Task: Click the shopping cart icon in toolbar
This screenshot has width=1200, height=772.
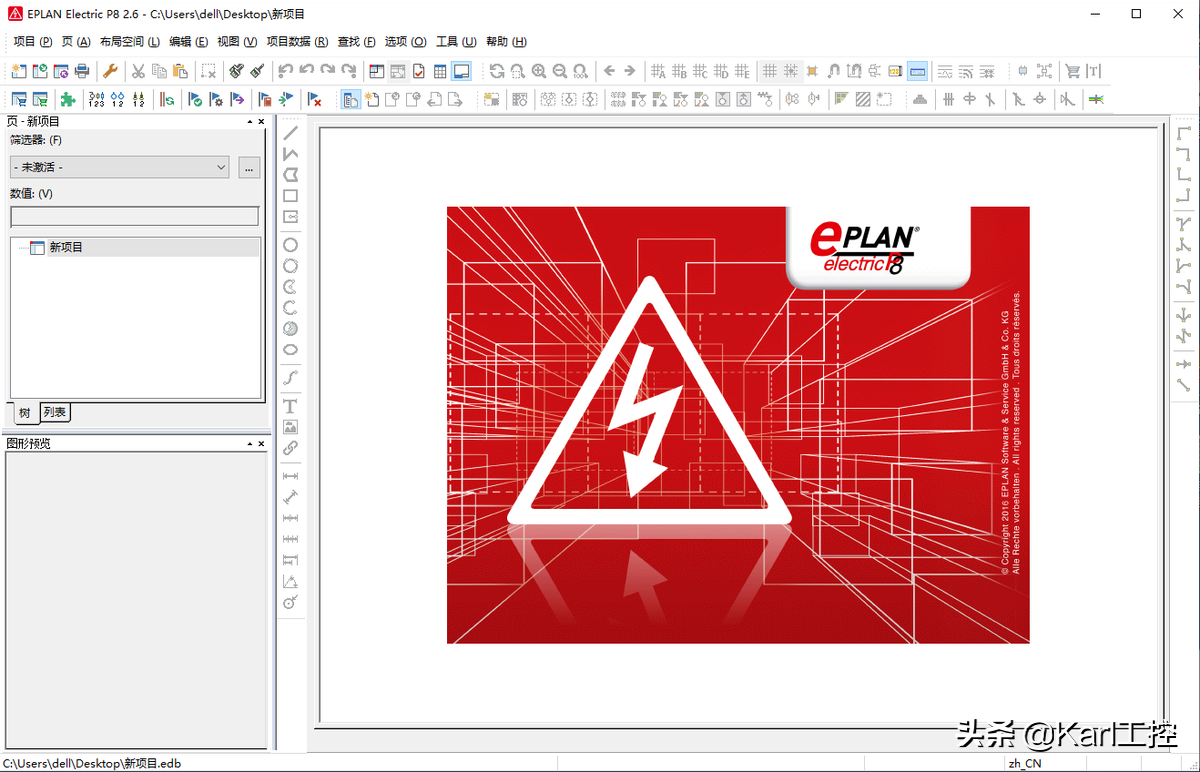Action: click(x=1072, y=71)
